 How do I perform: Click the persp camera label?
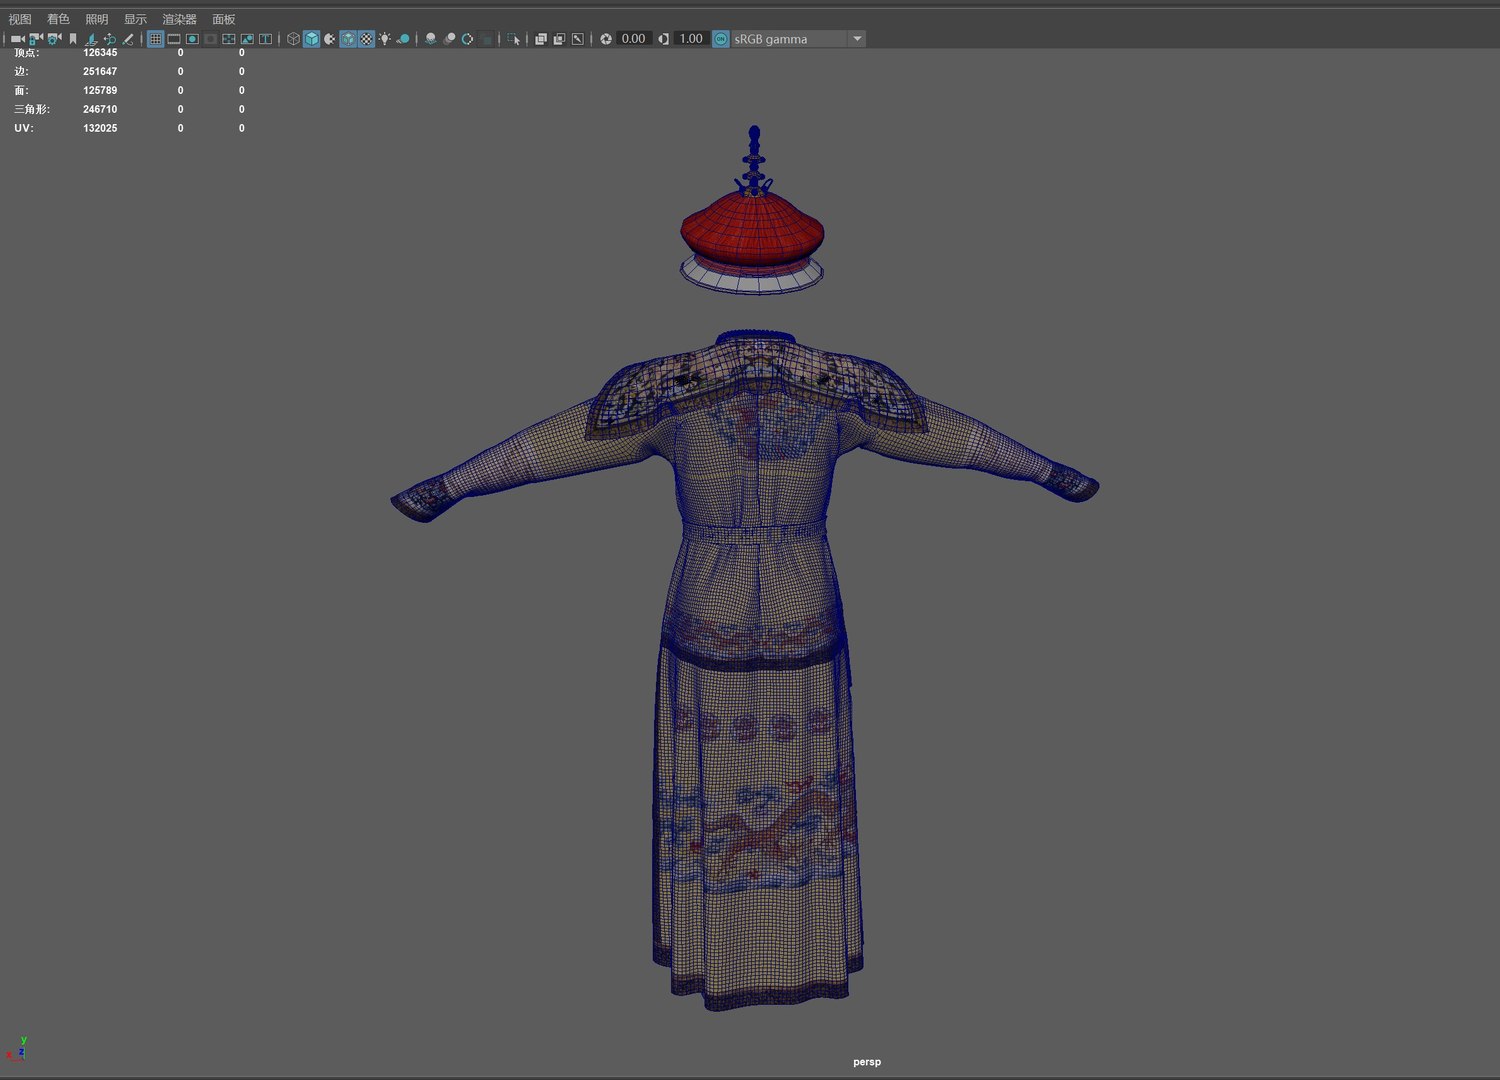click(867, 1062)
